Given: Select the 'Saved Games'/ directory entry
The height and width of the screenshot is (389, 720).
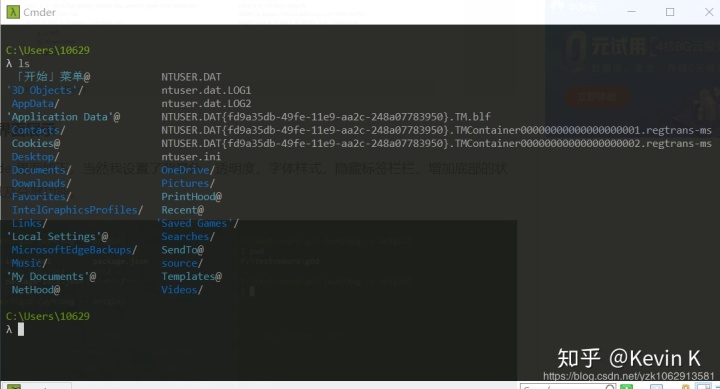Looking at the screenshot, I should [x=197, y=223].
